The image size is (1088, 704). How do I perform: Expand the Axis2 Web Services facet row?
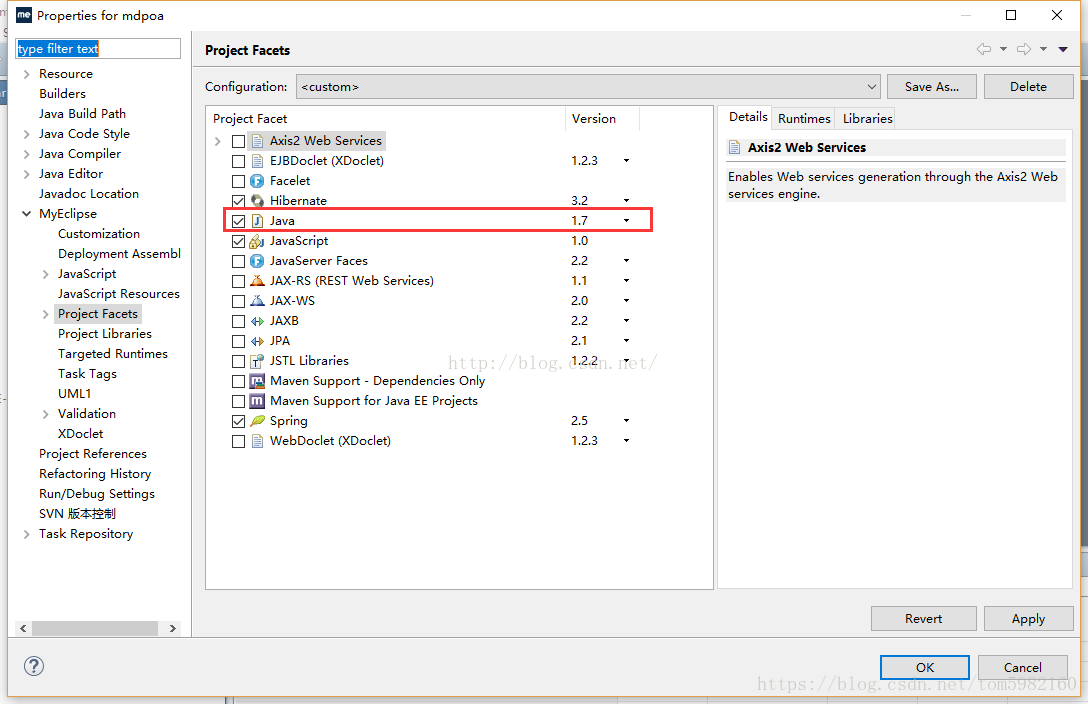(x=218, y=141)
